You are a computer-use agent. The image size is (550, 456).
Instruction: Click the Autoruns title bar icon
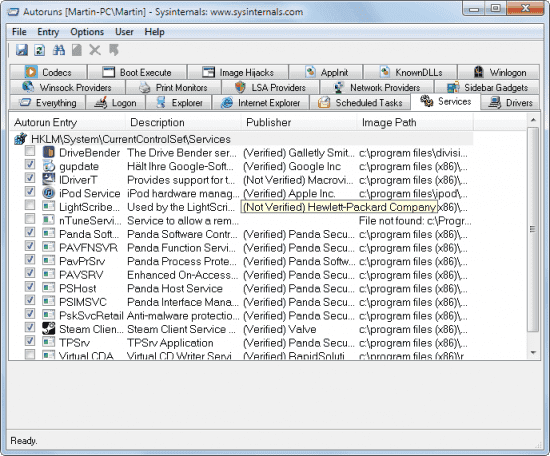point(14,12)
